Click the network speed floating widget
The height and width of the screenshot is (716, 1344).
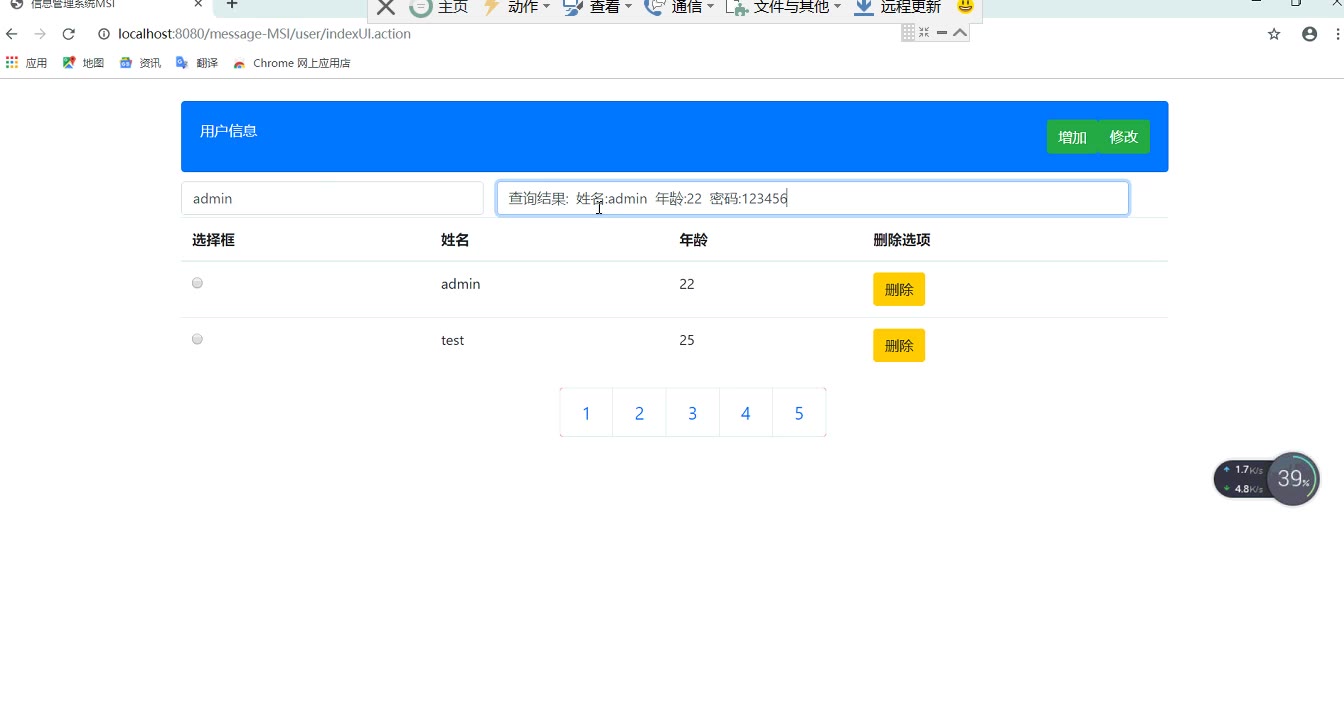tap(1267, 479)
